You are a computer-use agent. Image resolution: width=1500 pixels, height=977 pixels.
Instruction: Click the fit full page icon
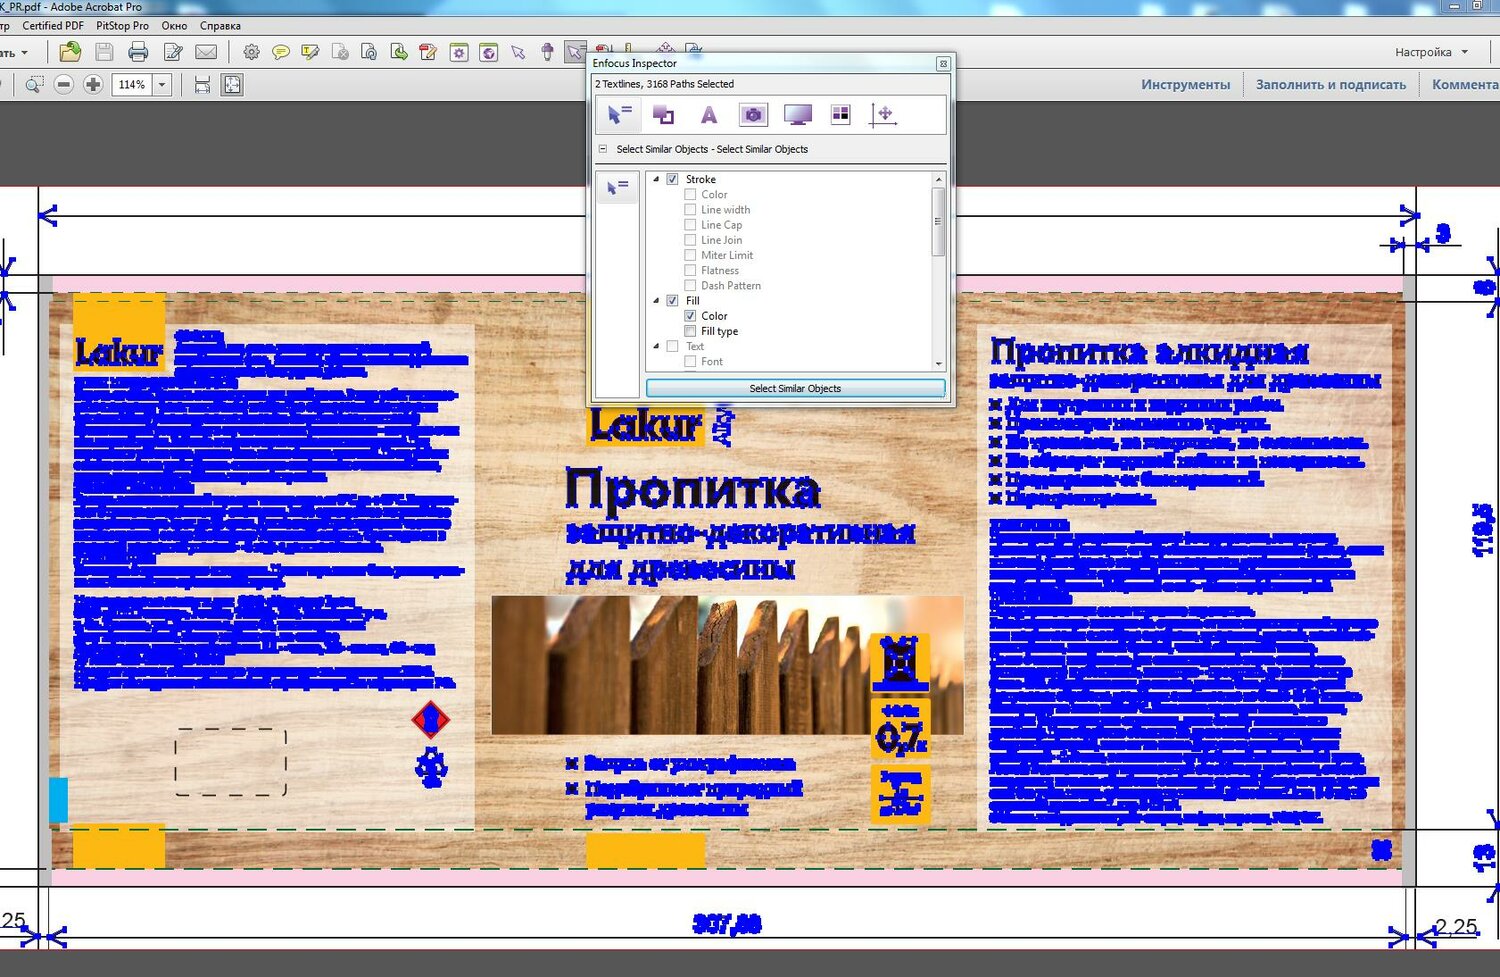point(232,85)
